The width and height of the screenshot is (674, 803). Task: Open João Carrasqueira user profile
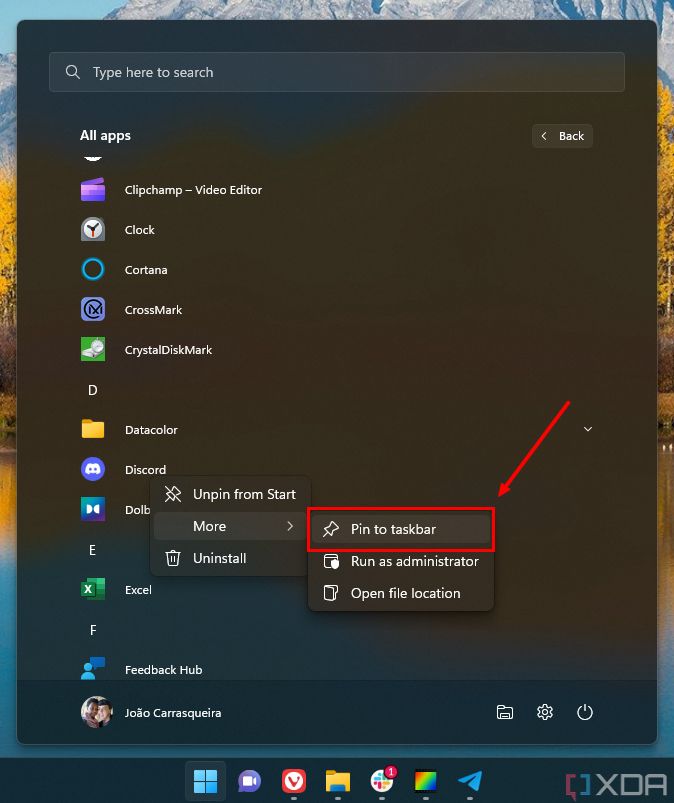152,712
